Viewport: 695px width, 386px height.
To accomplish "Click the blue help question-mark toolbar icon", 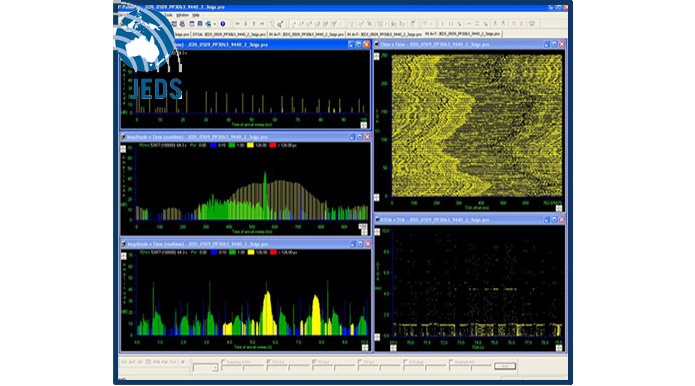I will click(x=223, y=23).
